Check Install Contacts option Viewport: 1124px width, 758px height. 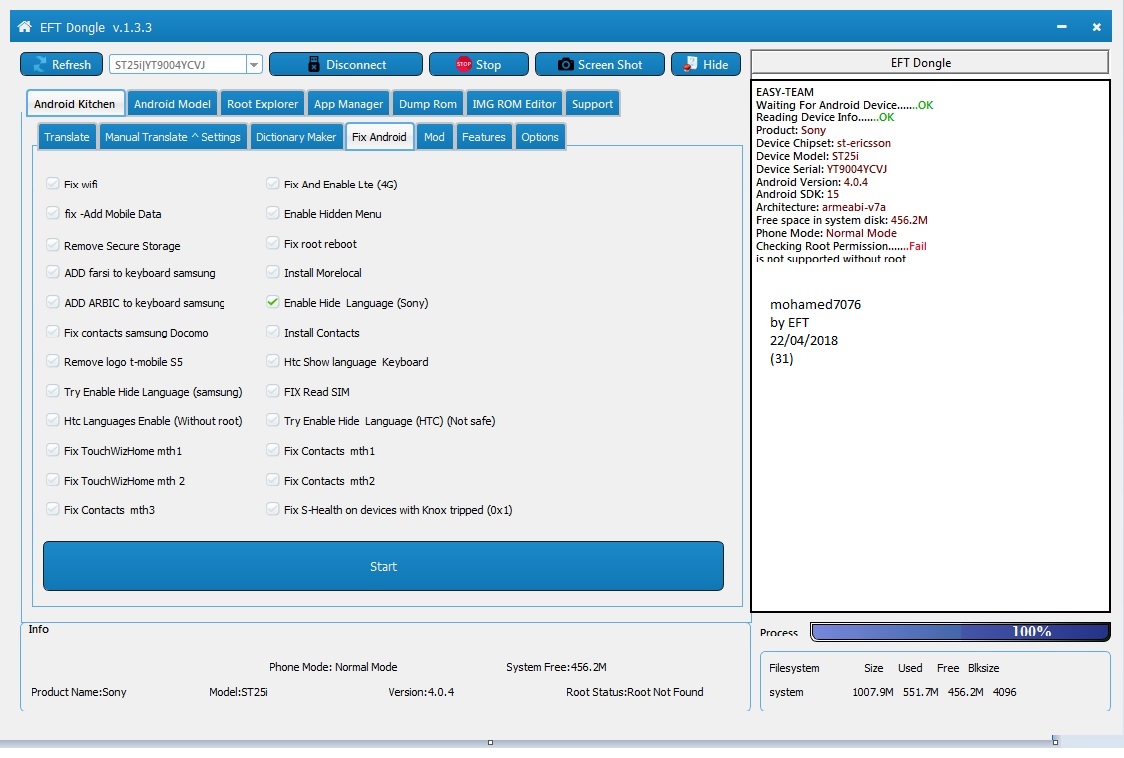click(272, 332)
